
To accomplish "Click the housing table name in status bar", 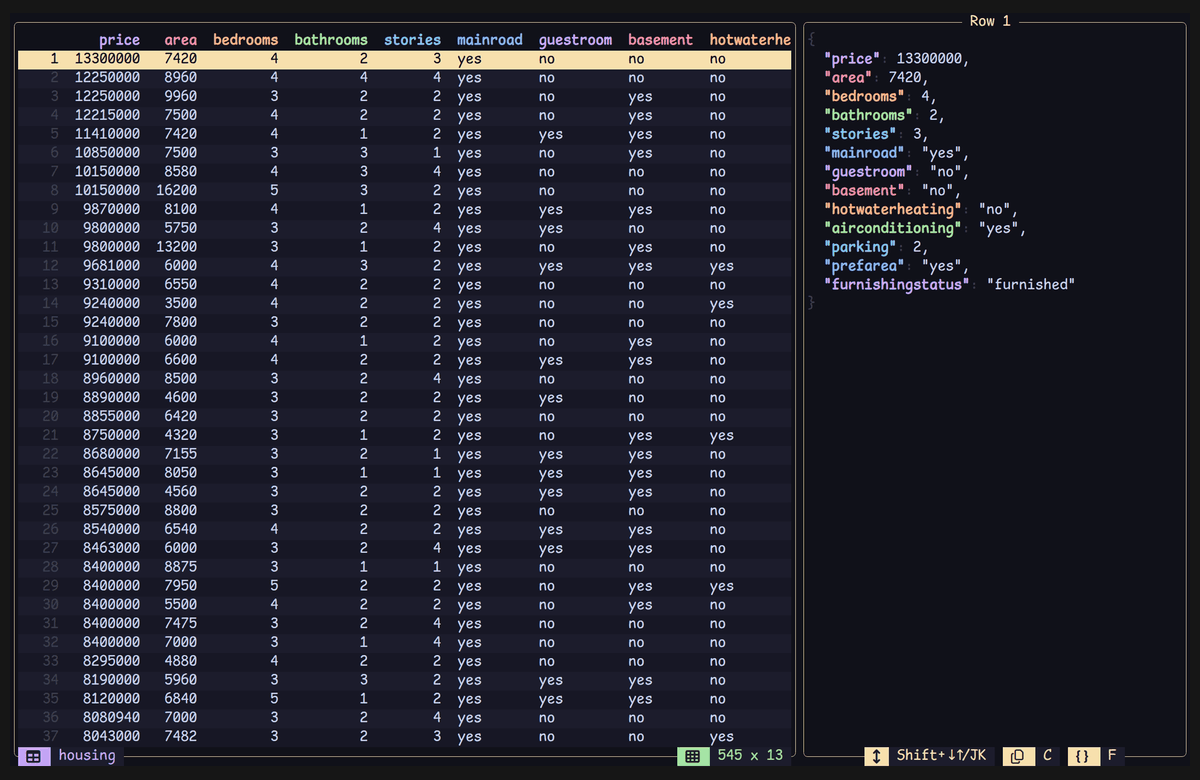I will tap(87, 756).
